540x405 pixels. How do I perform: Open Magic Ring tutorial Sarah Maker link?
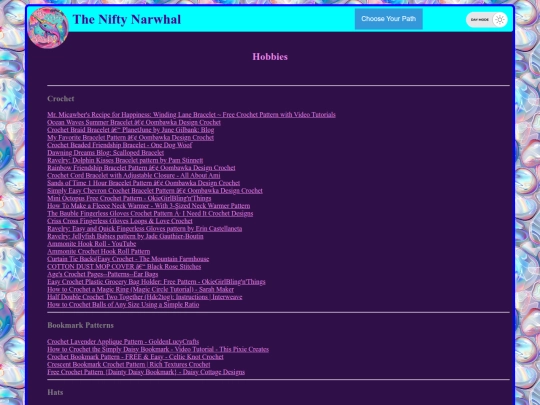pos(141,289)
